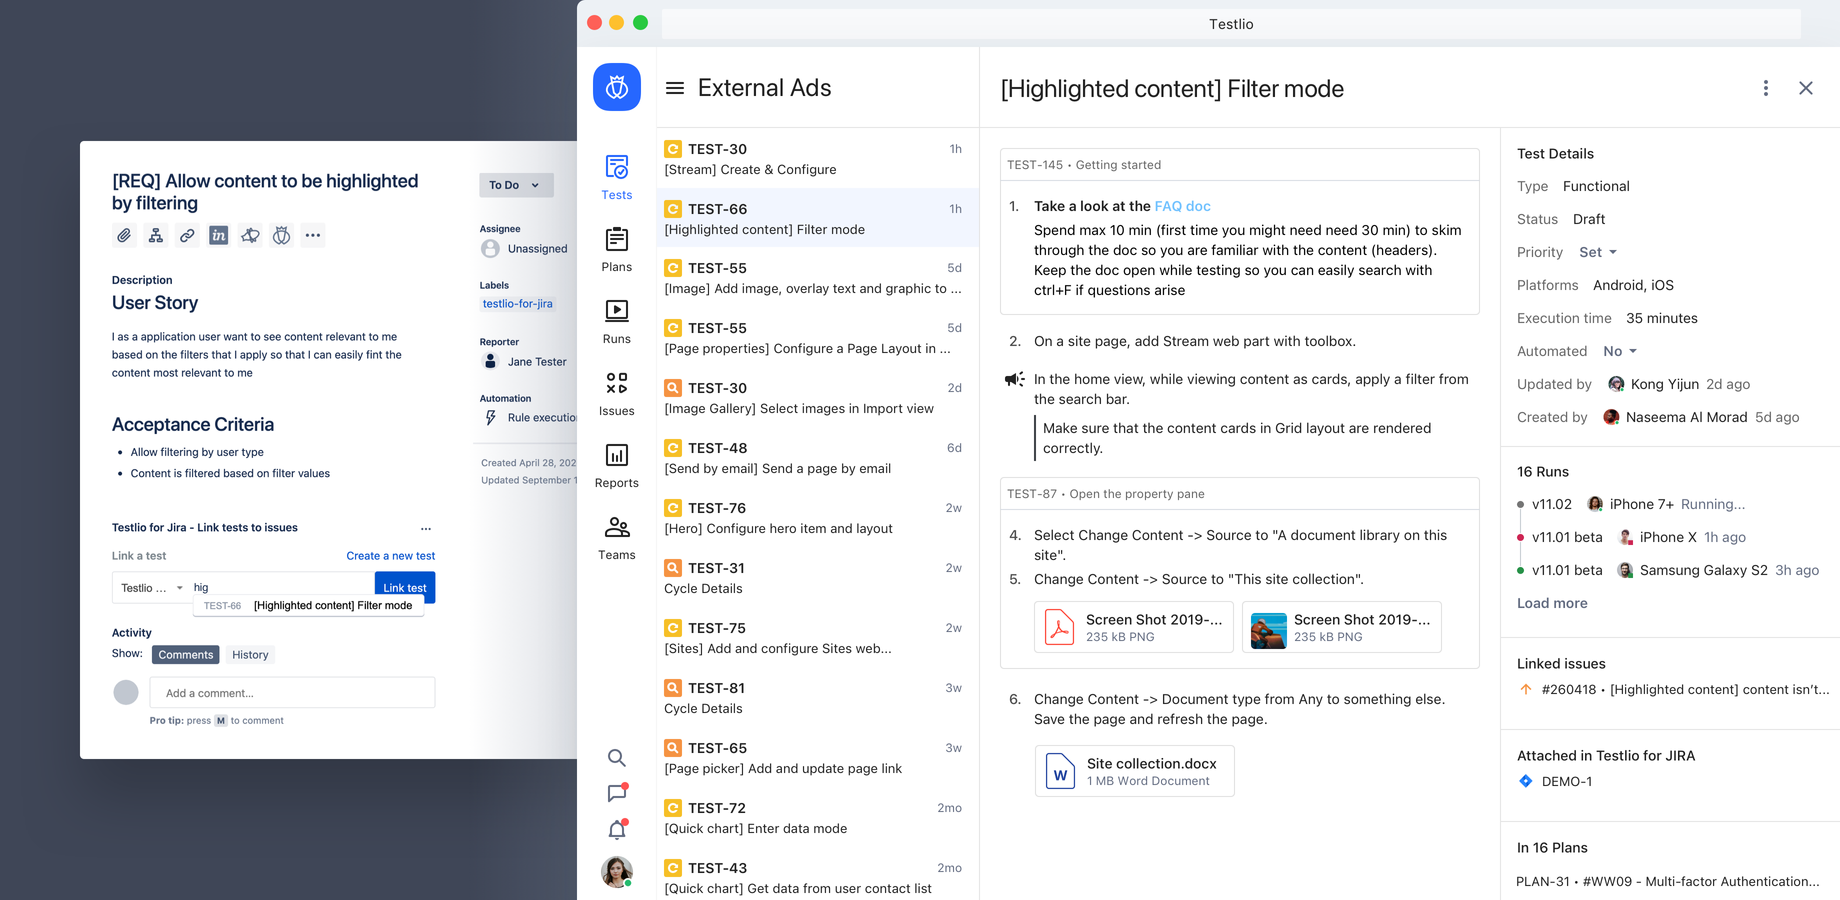This screenshot has width=1840, height=900.
Task: Click the child issue hierarchy icon in Jira
Action: click(155, 235)
